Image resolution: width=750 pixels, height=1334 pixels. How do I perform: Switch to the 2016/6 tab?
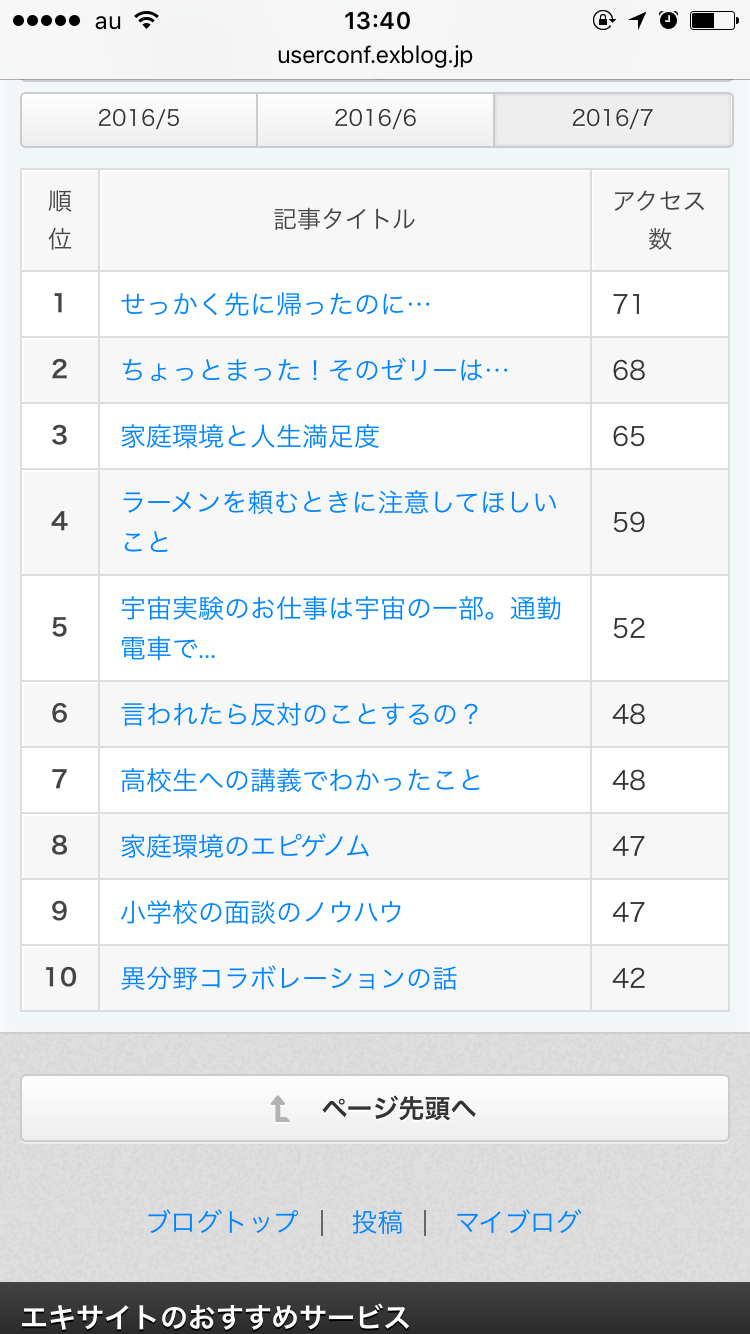coord(375,119)
